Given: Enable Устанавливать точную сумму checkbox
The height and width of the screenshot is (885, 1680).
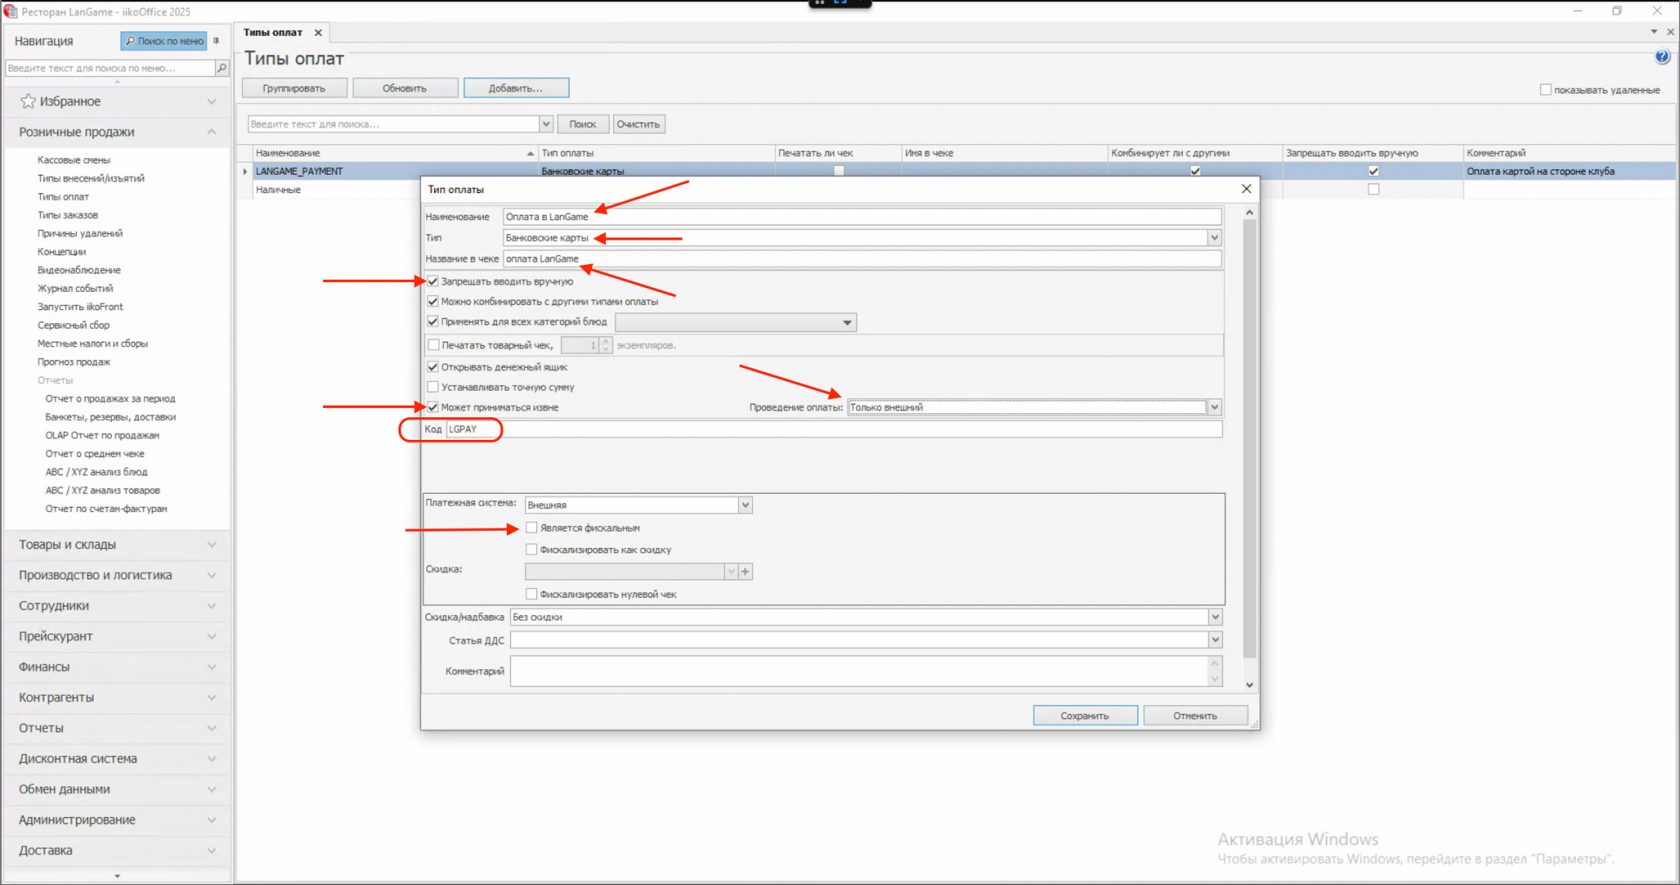Looking at the screenshot, I should tap(433, 387).
